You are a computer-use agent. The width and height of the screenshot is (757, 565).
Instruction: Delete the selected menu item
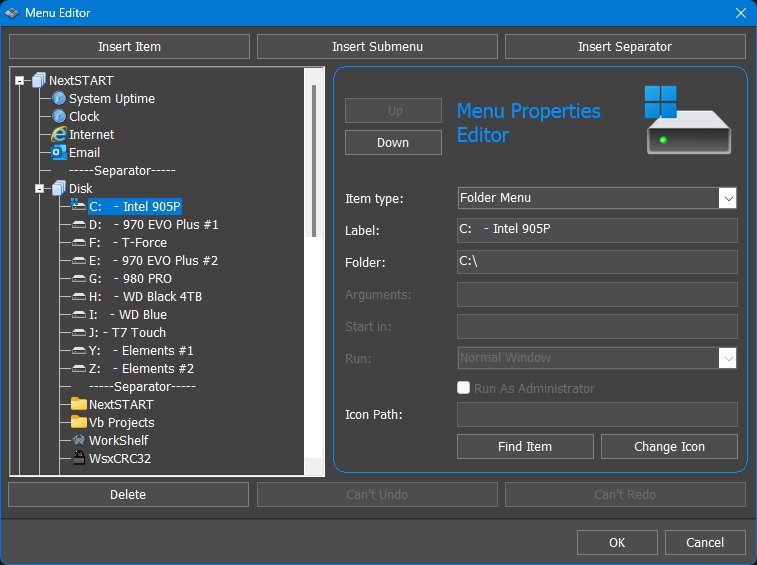[x=128, y=494]
